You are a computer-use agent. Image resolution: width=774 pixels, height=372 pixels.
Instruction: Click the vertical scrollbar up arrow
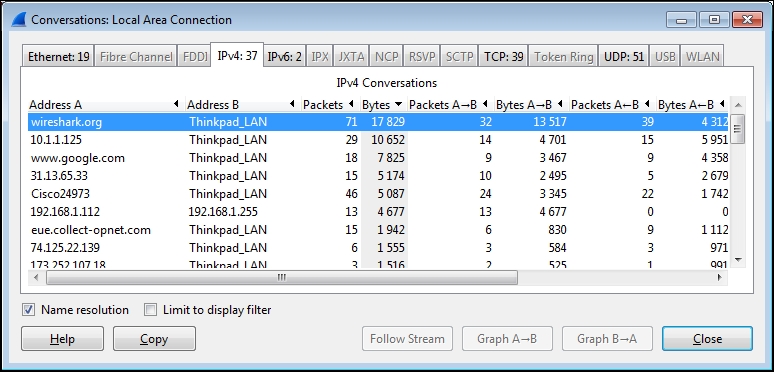[x=738, y=105]
